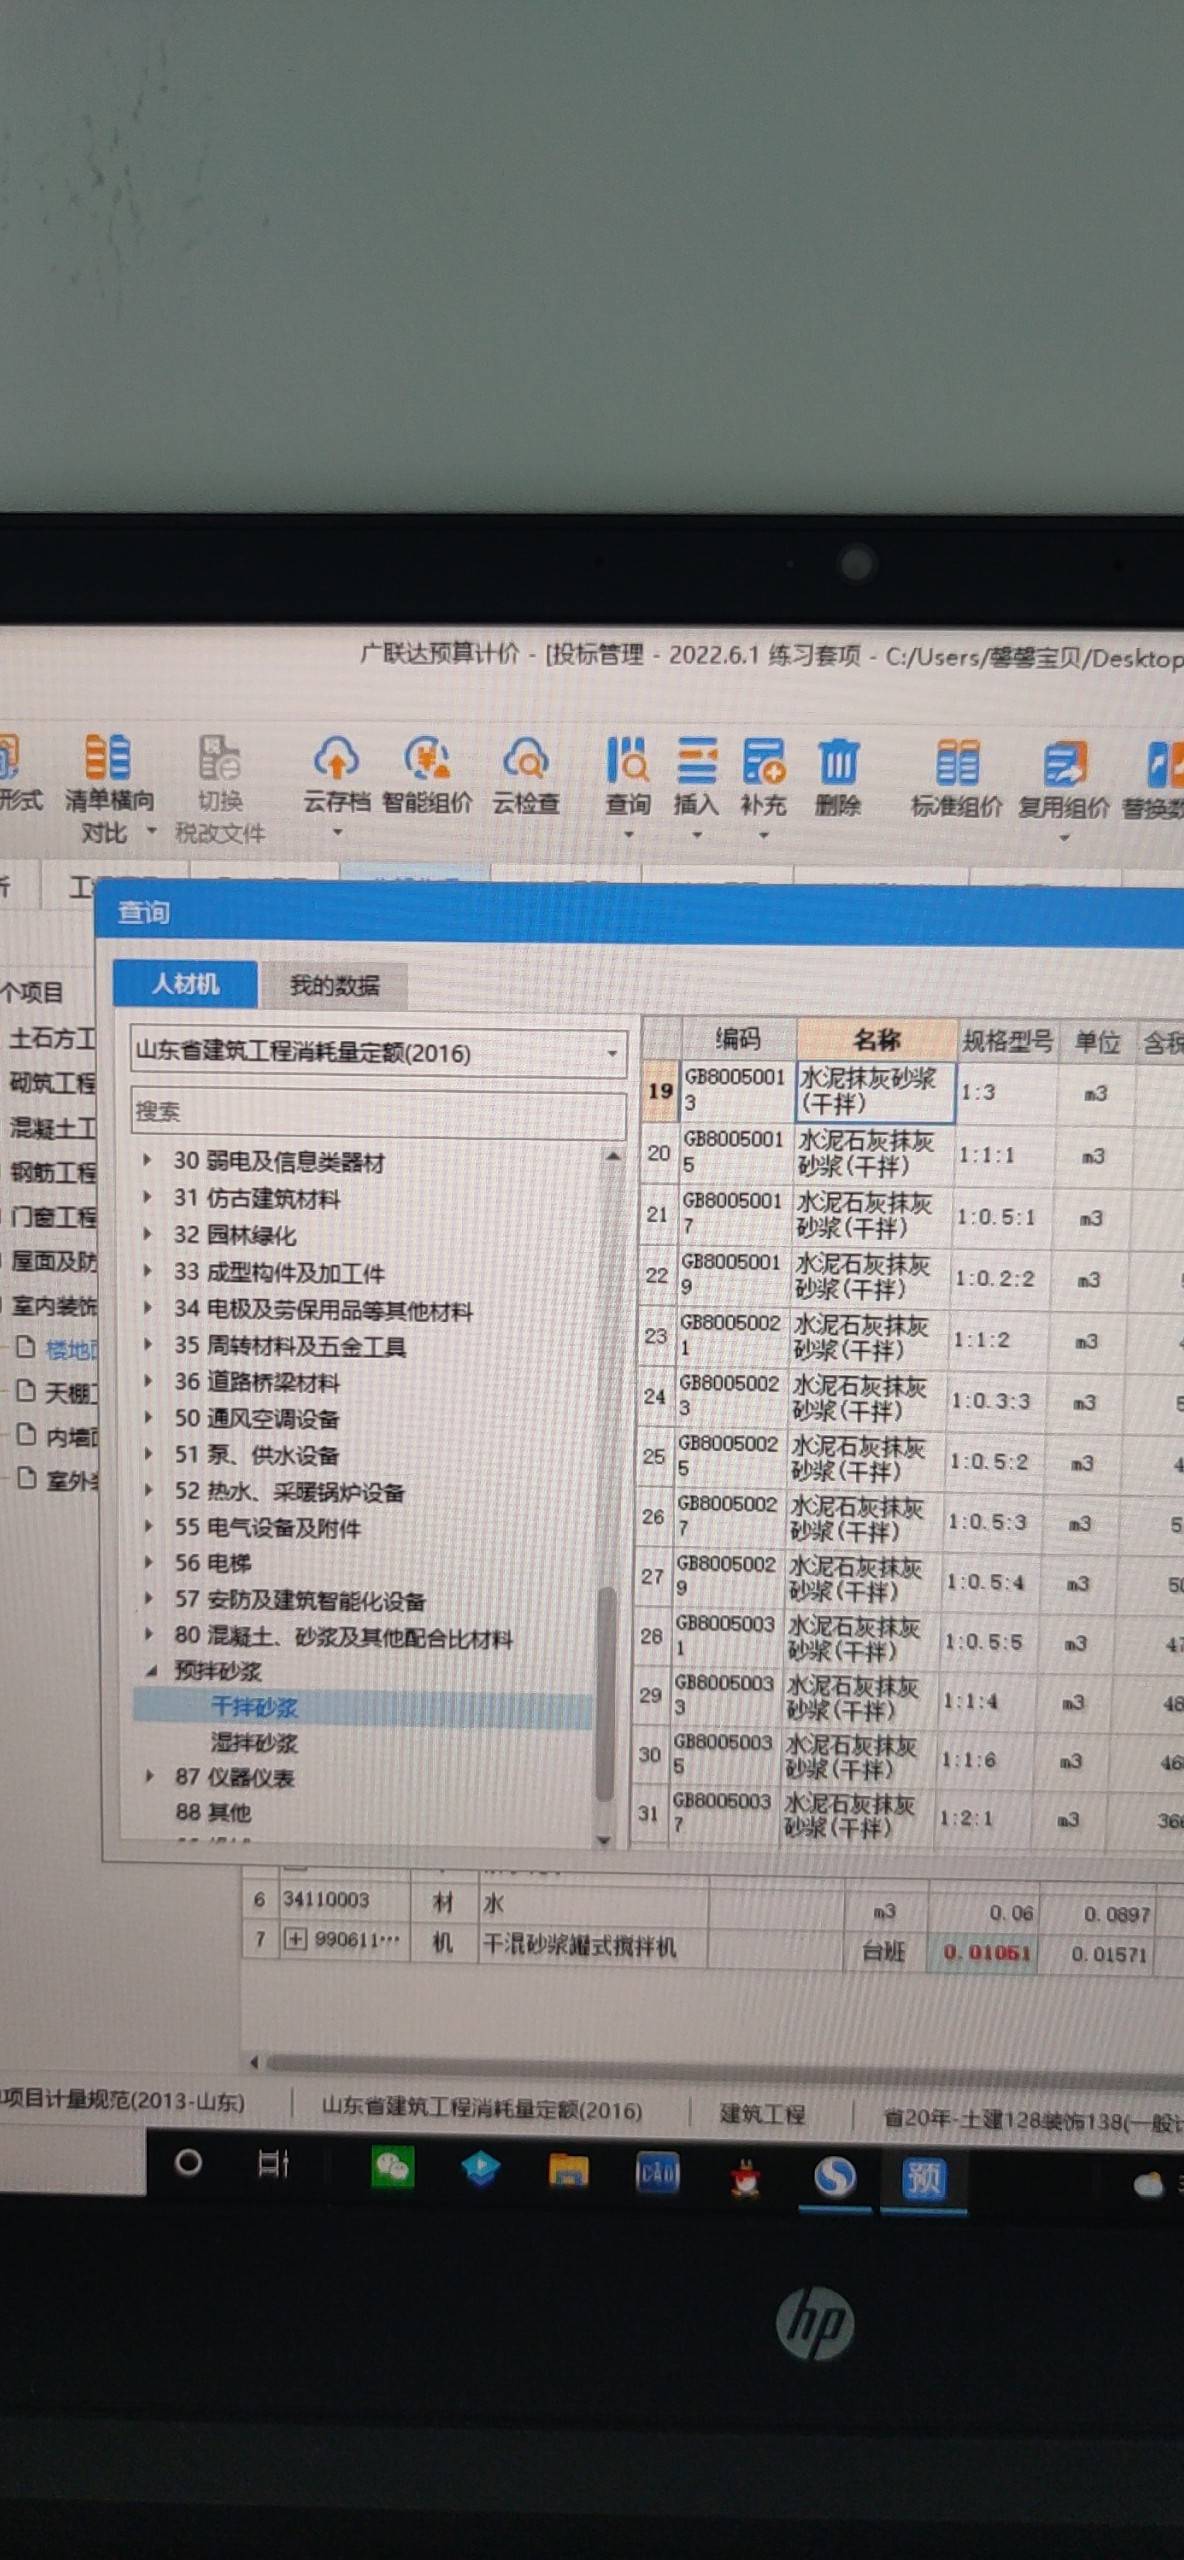
Task: Select 干拌砂浆 in the tree
Action: coord(254,1707)
